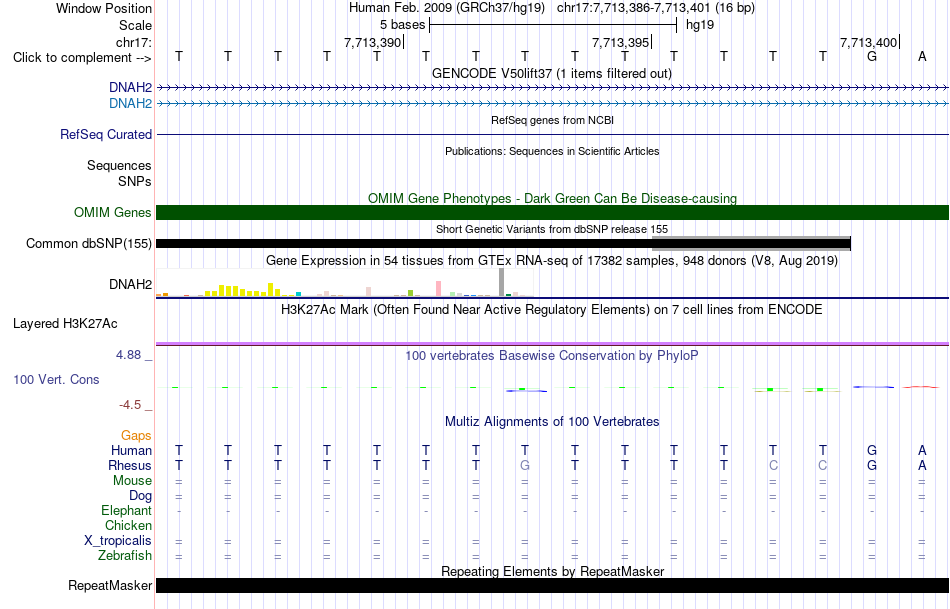Click the 5 bases scale bar
Image resolution: width=950 pixels, height=609 pixels.
coord(553,25)
